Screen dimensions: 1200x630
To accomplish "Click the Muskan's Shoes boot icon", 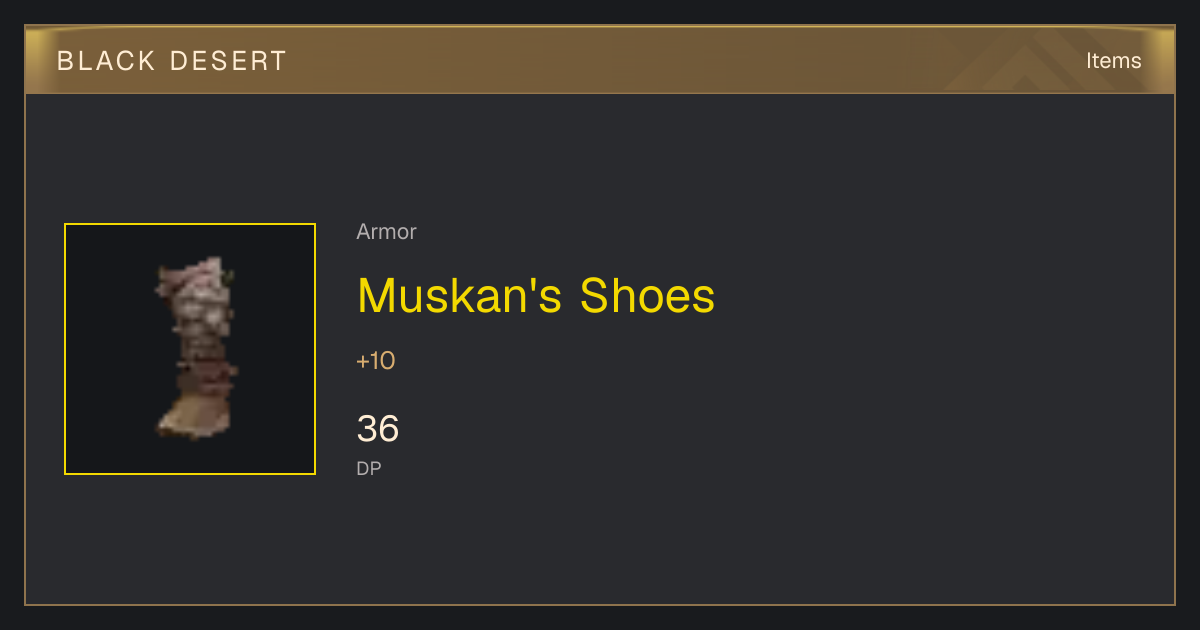I will pyautogui.click(x=196, y=349).
